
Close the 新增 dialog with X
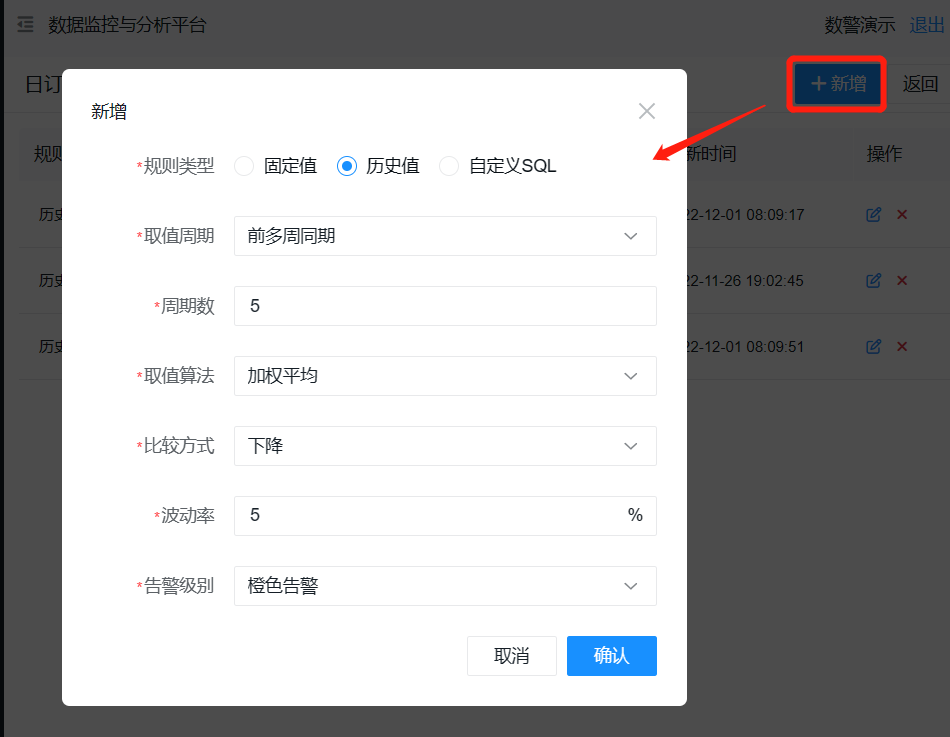tap(647, 111)
